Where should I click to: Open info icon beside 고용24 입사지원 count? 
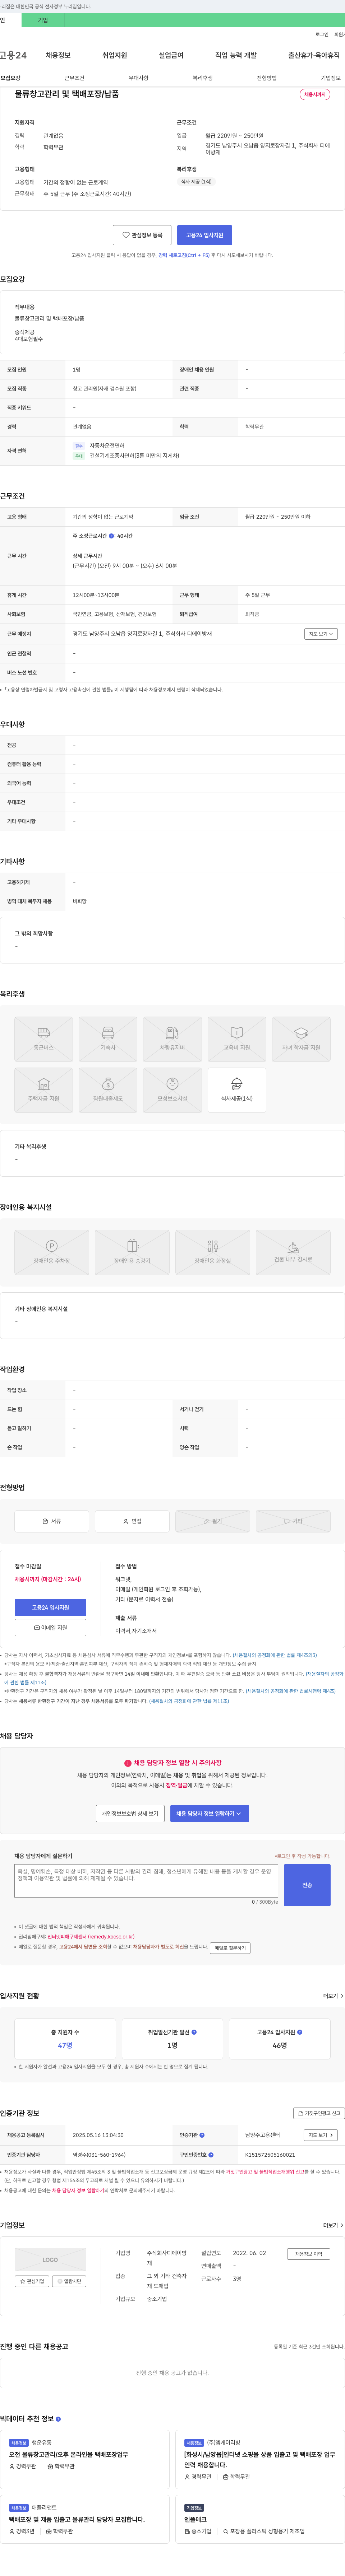coord(300,2032)
